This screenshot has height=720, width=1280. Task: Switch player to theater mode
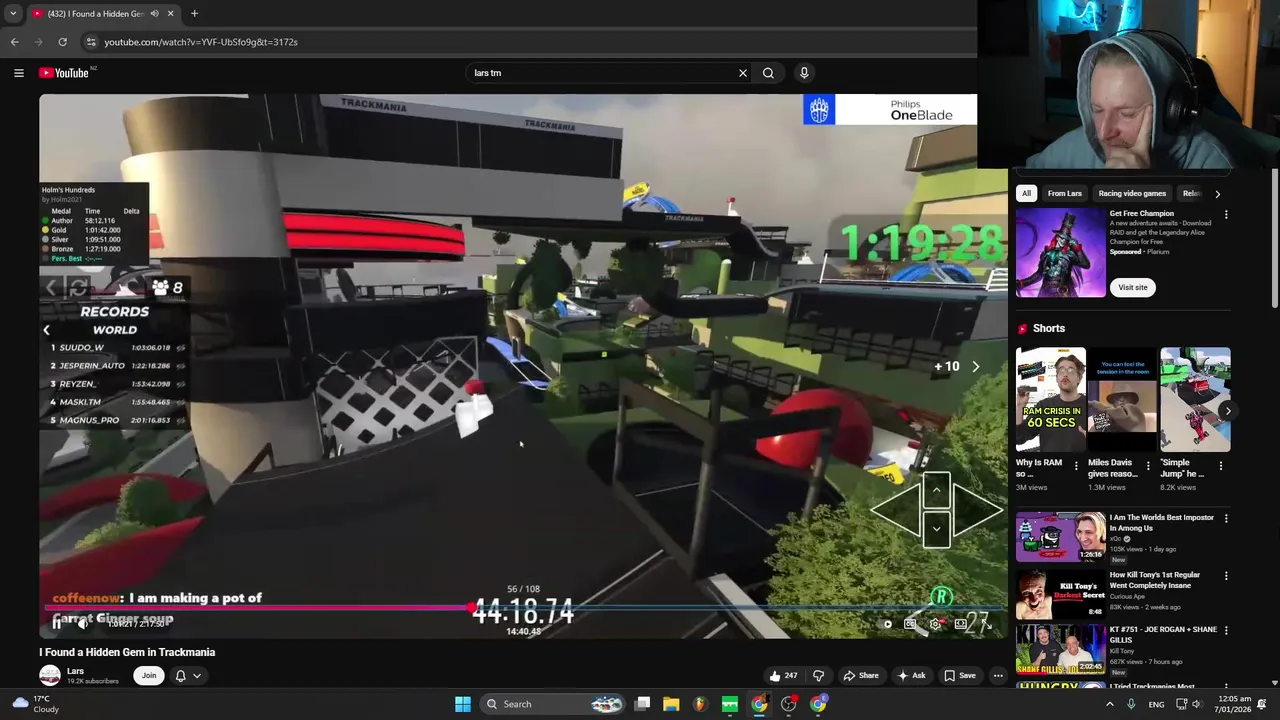coord(960,624)
